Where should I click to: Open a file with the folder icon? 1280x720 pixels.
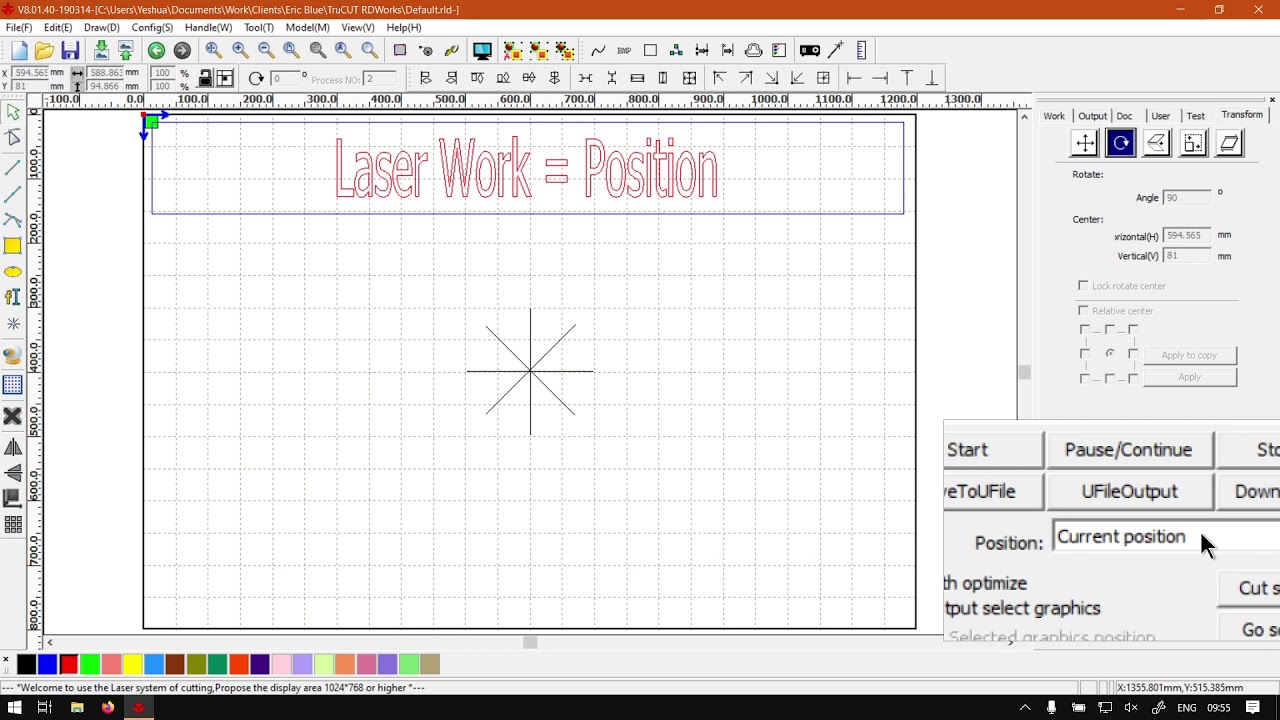pyautogui.click(x=44, y=51)
